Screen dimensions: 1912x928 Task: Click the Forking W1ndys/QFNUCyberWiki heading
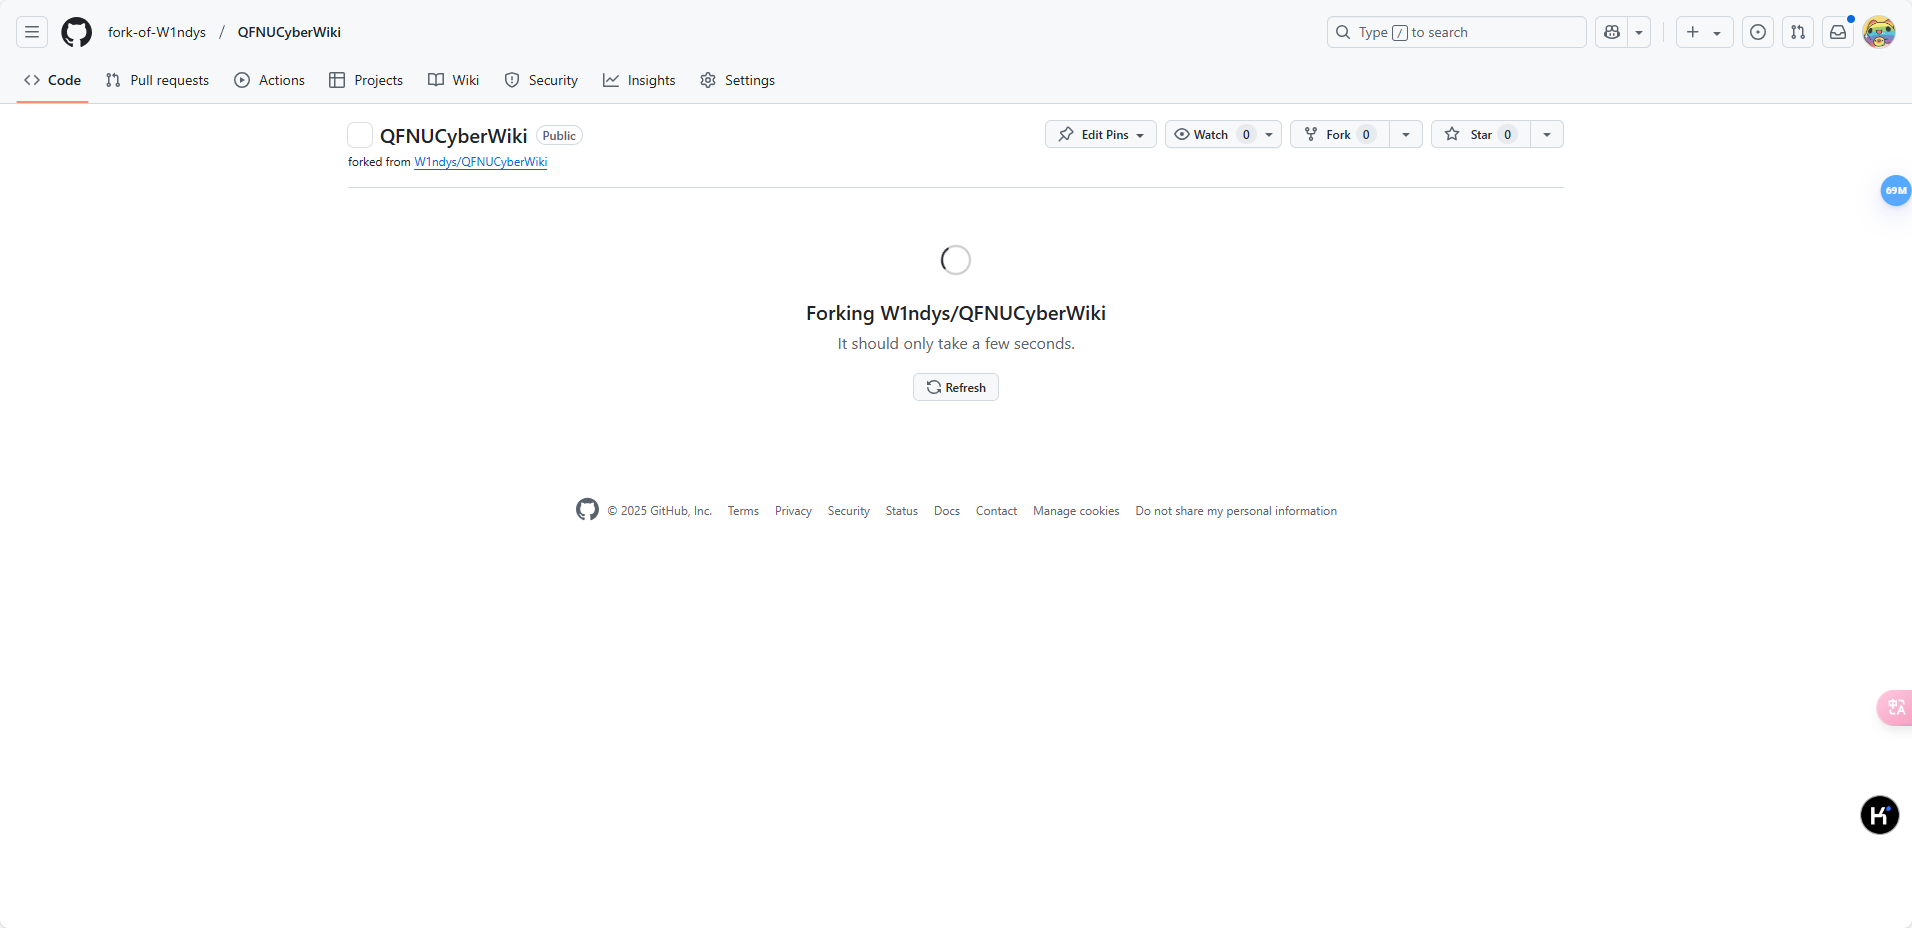tap(956, 313)
